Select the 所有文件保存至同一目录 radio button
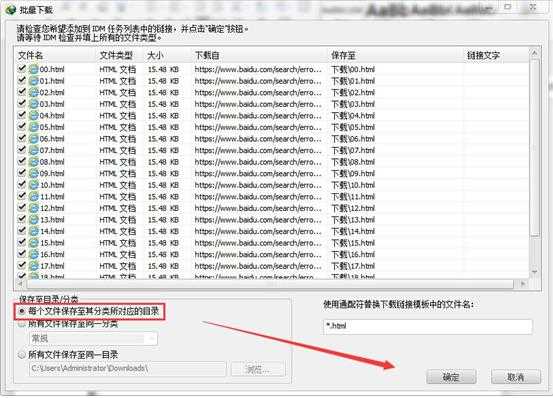 pyautogui.click(x=22, y=355)
